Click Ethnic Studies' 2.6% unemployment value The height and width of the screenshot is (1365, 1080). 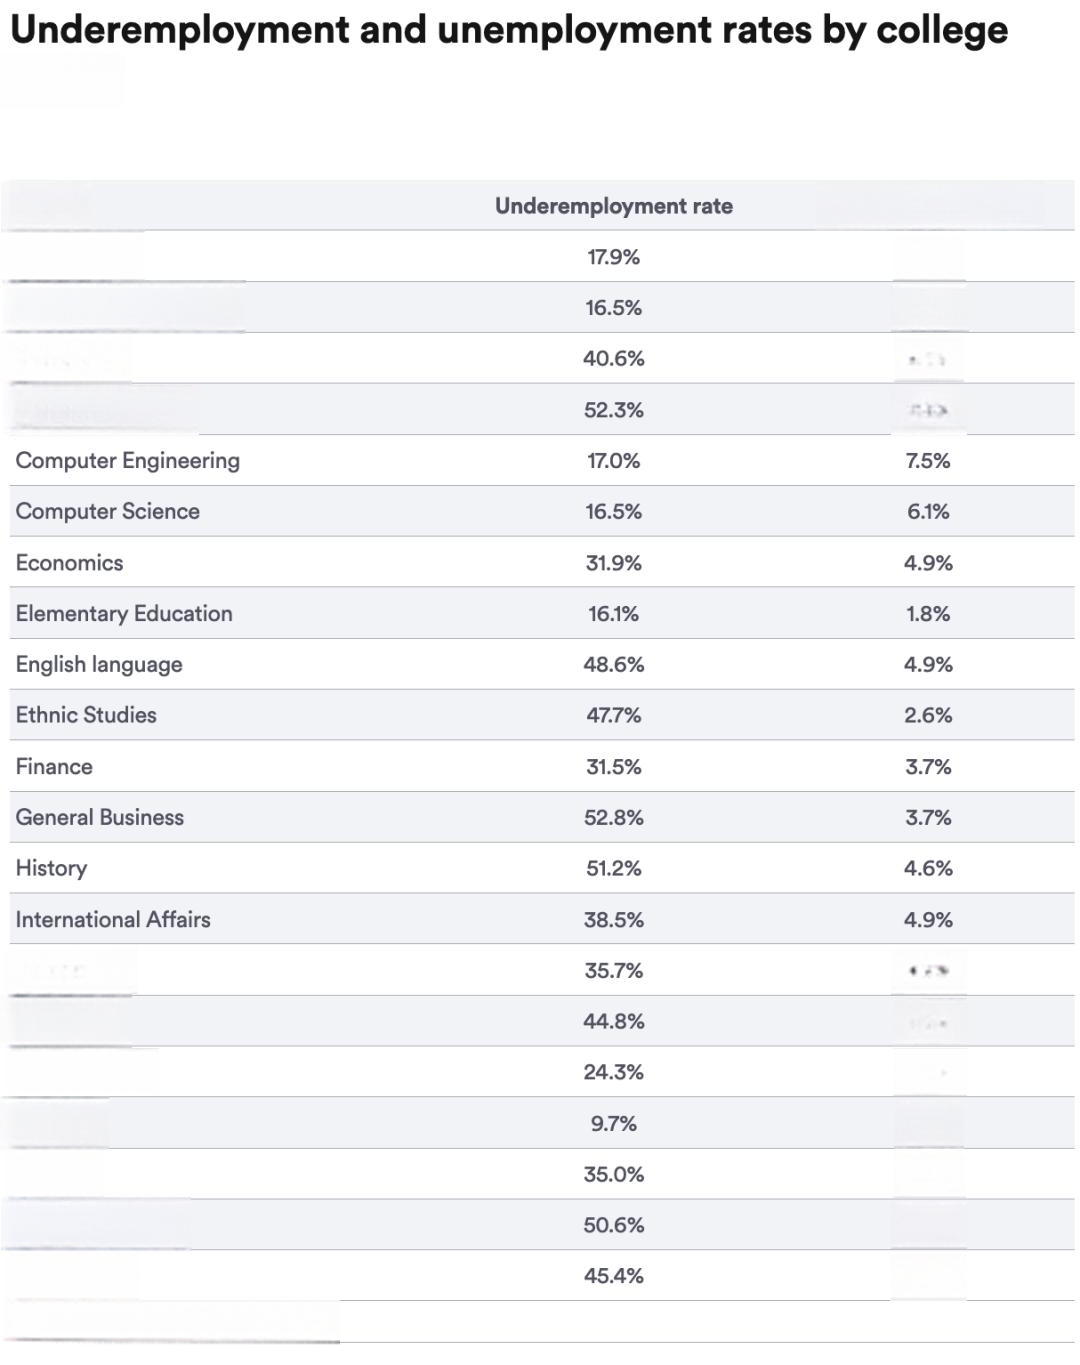pyautogui.click(x=928, y=716)
